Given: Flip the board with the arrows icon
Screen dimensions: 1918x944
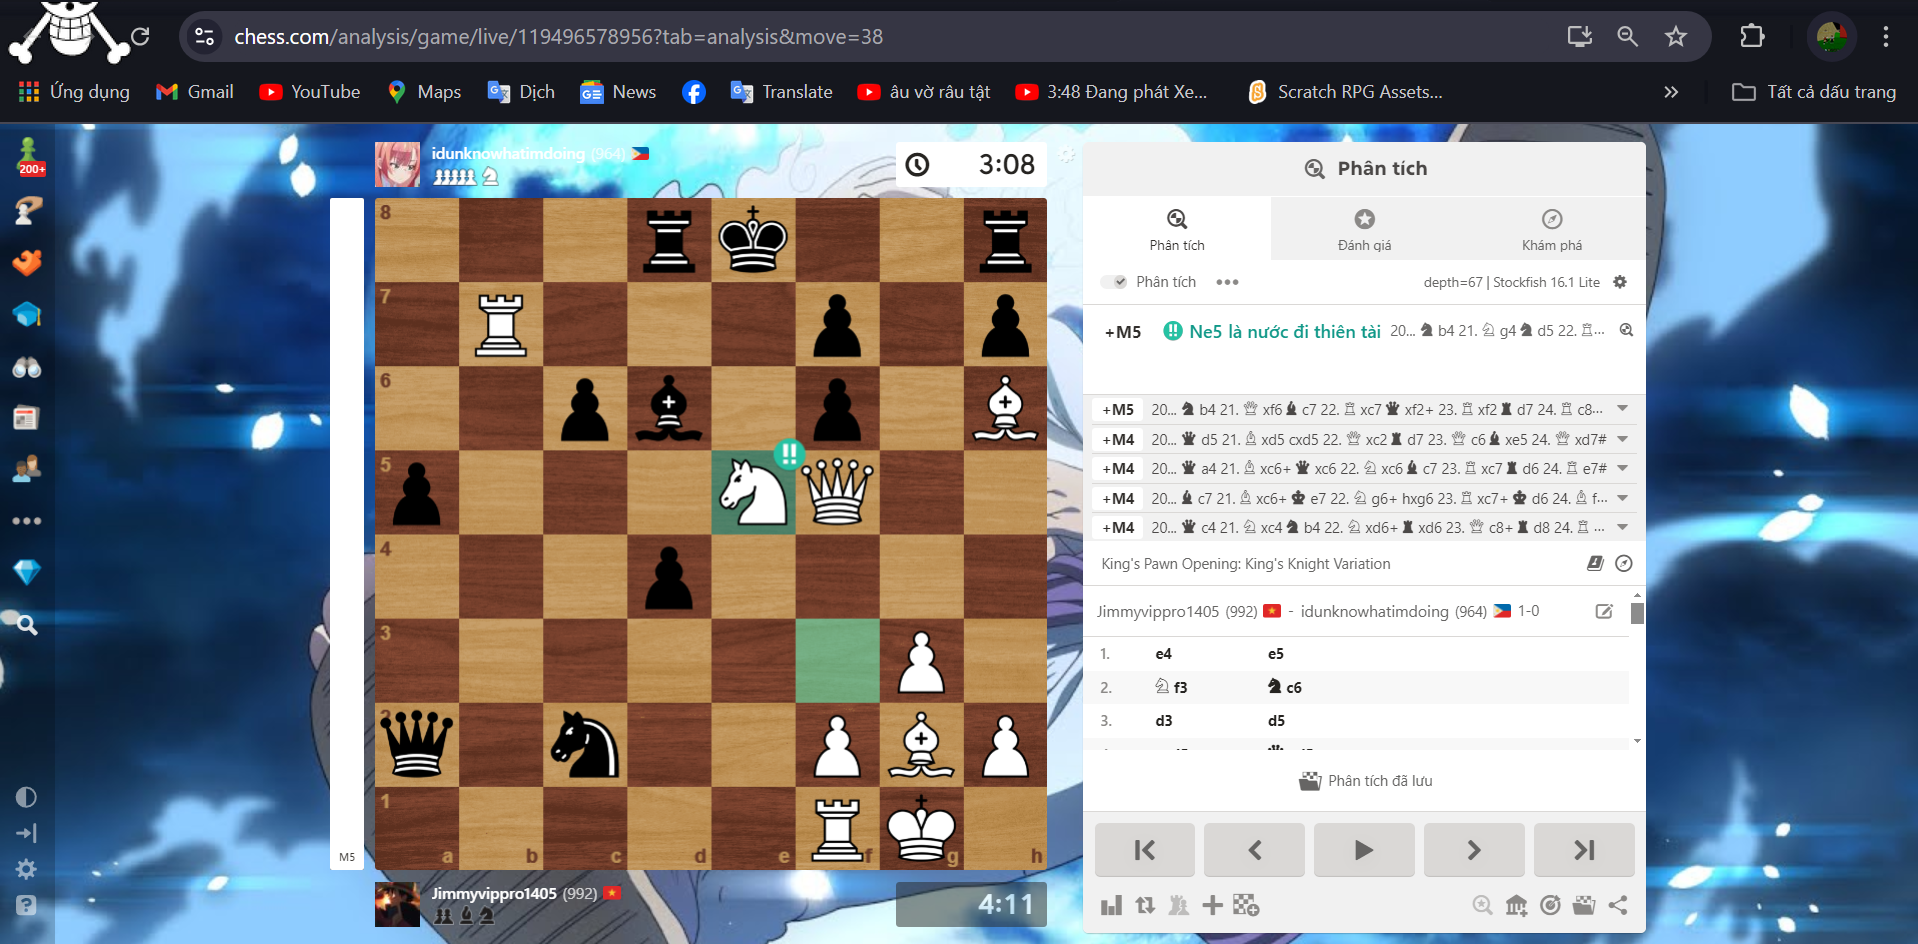Looking at the screenshot, I should coord(1145,906).
